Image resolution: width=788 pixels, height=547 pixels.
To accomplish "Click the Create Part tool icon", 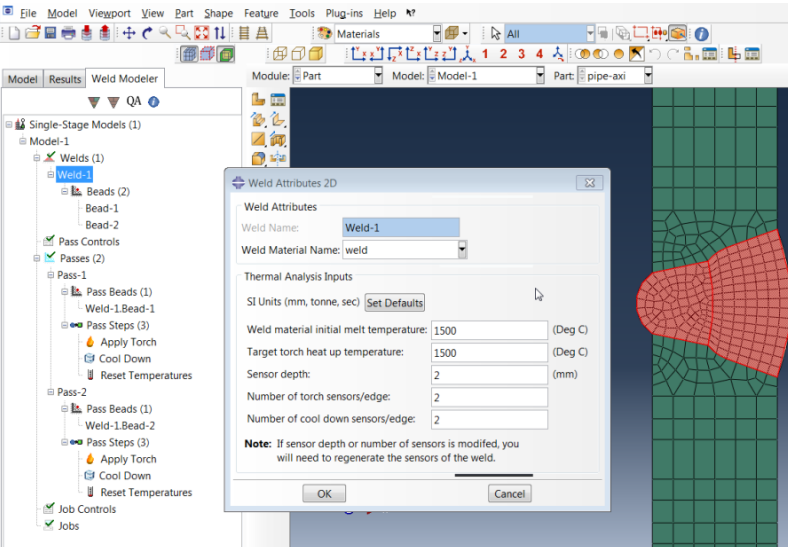I will point(258,100).
